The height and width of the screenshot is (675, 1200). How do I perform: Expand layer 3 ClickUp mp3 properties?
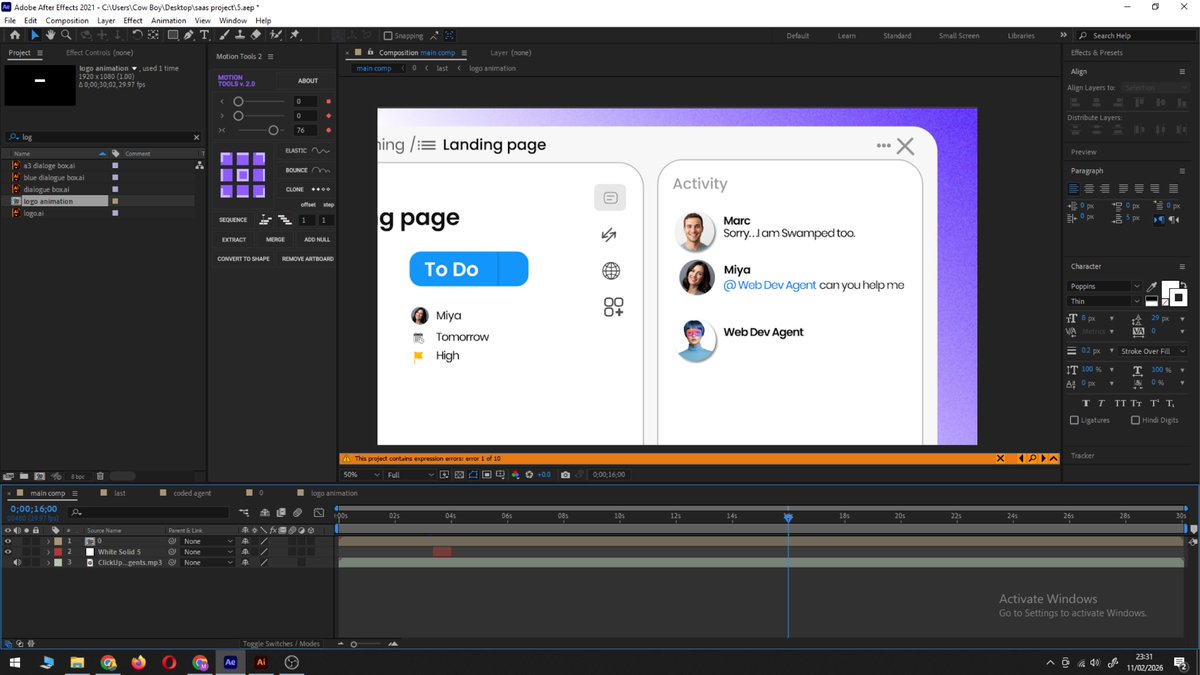48,562
